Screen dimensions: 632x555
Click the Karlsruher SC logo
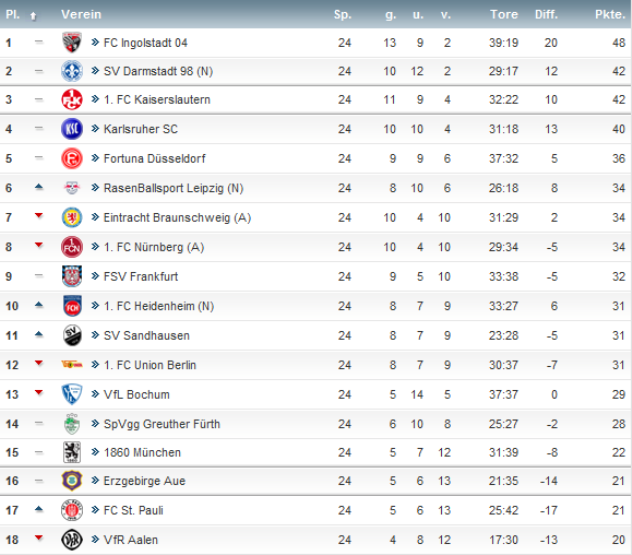[72, 129]
